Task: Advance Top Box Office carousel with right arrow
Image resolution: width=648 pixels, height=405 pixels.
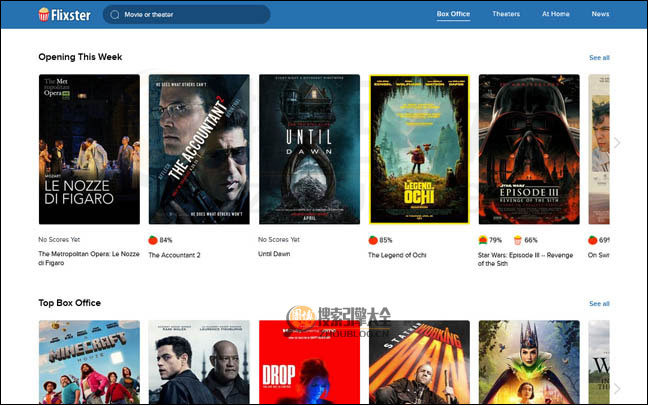Action: click(617, 388)
